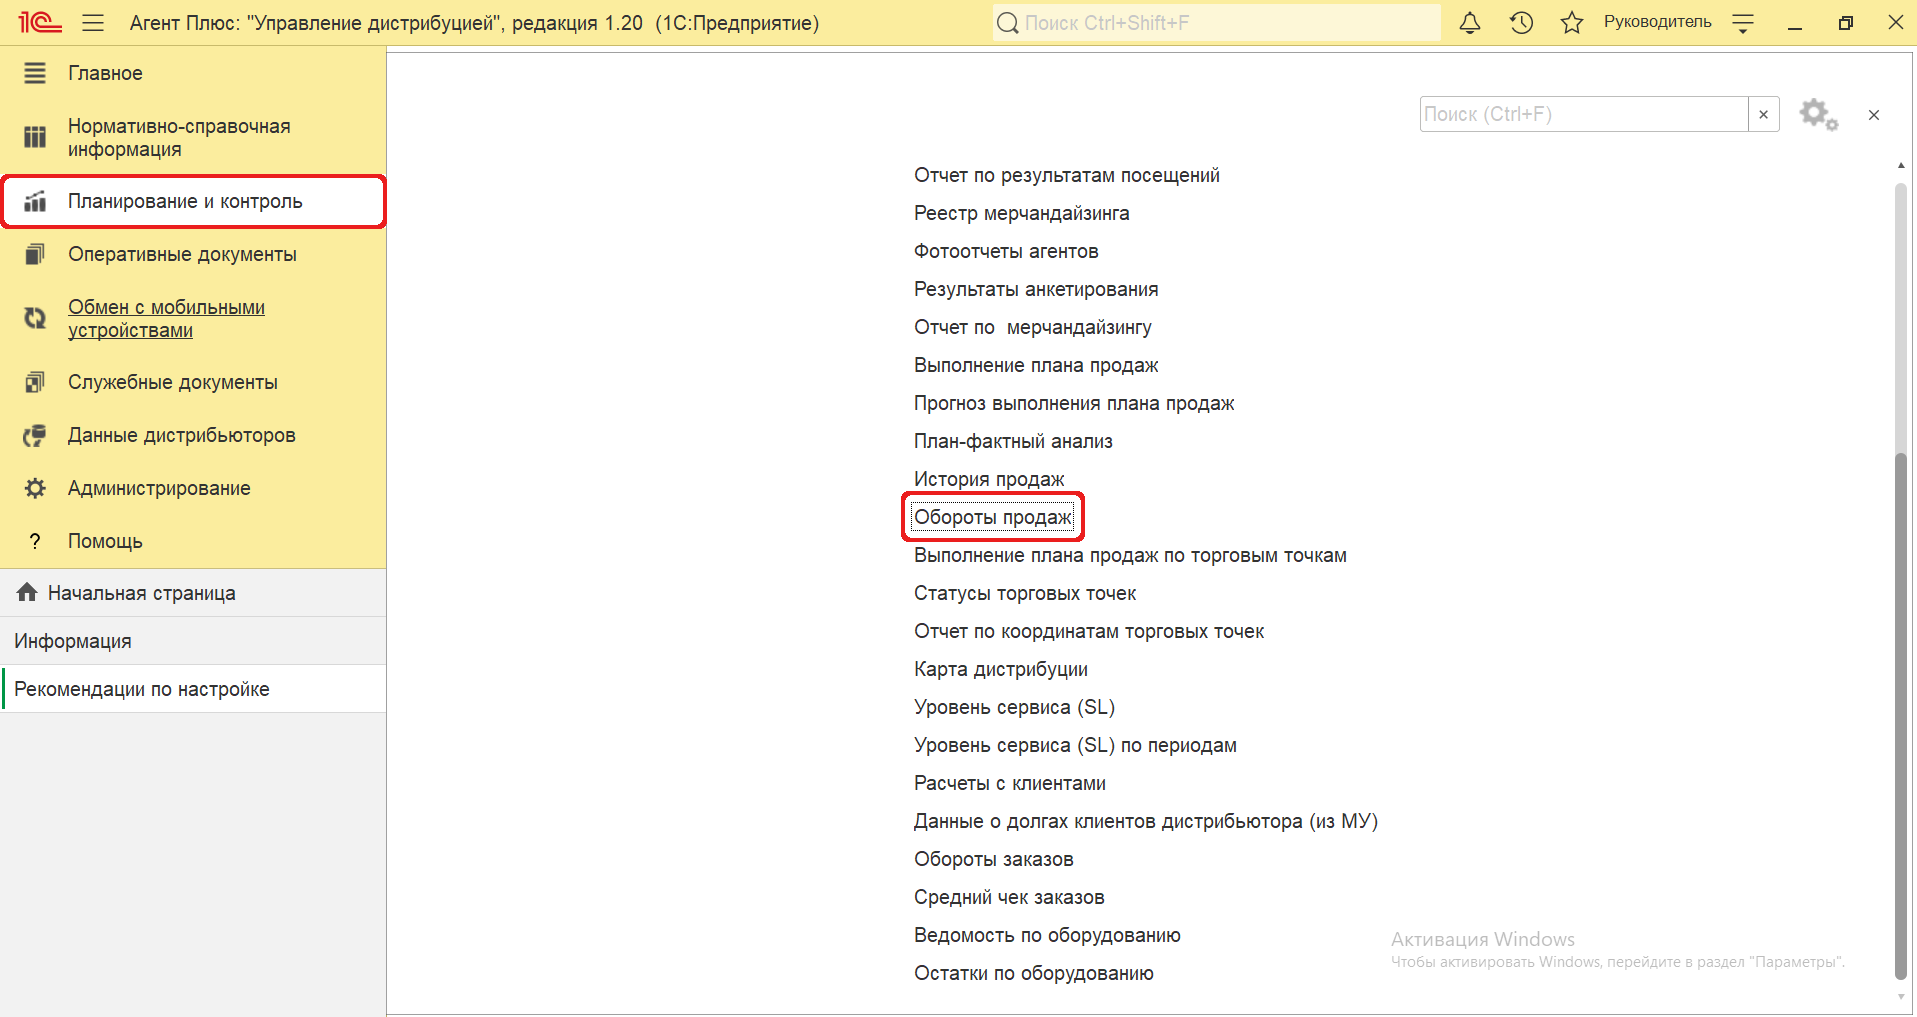
Task: Open Отчет по мерчандайзингу
Action: pos(1032,327)
